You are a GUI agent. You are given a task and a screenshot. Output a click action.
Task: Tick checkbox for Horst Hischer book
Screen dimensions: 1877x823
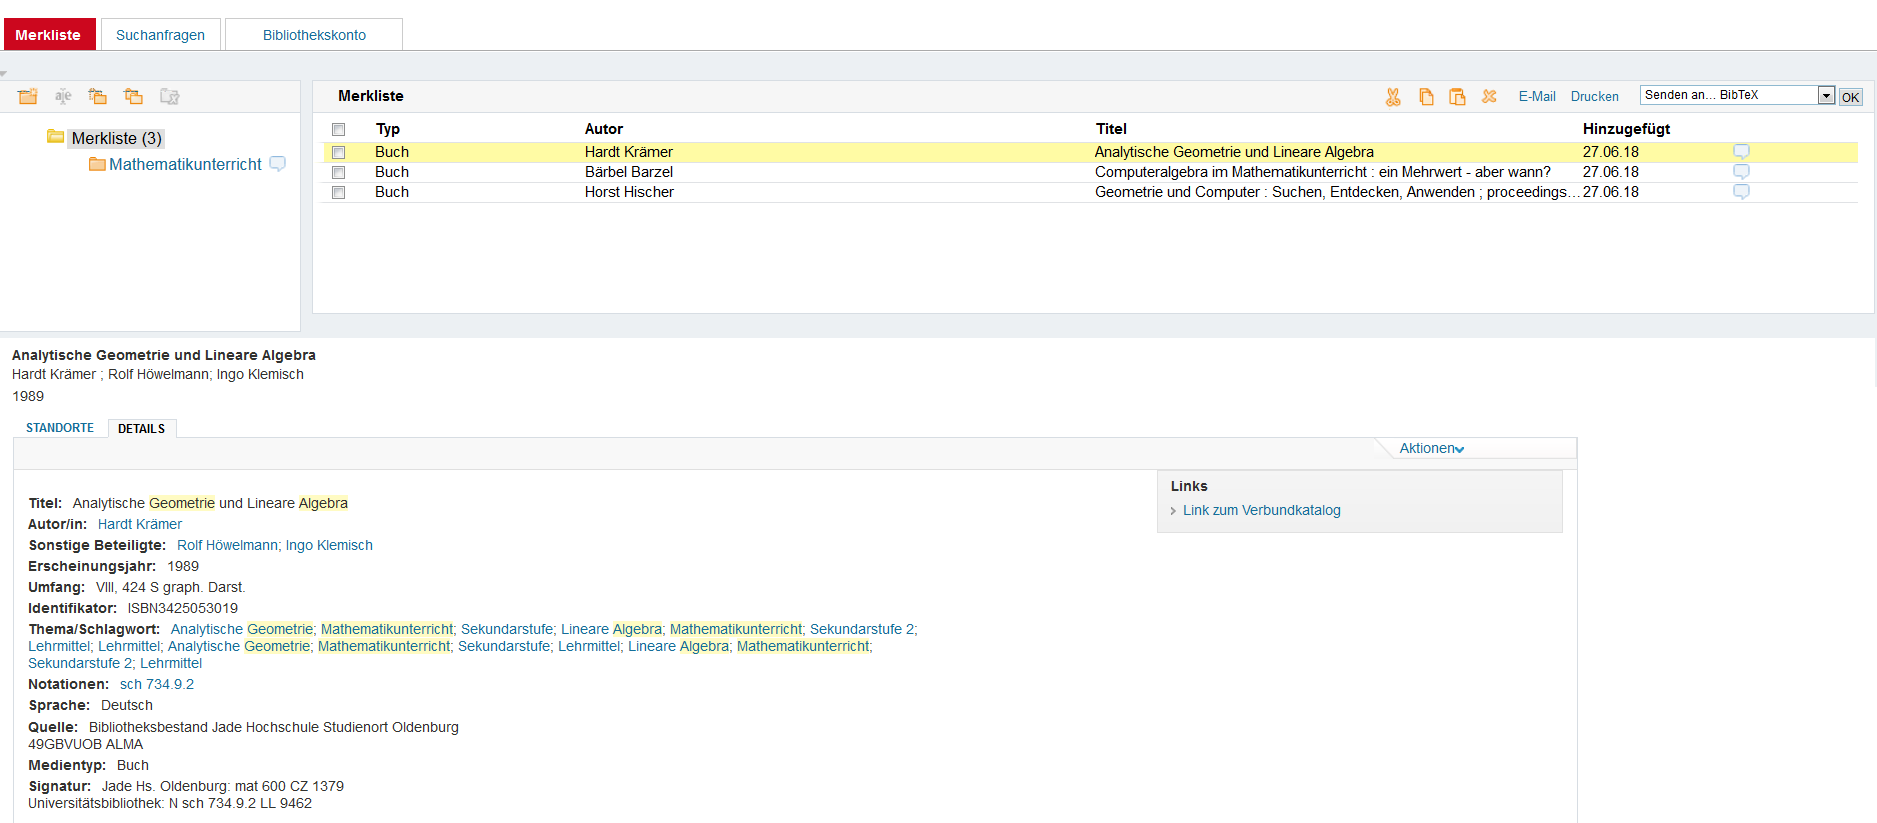[339, 193]
